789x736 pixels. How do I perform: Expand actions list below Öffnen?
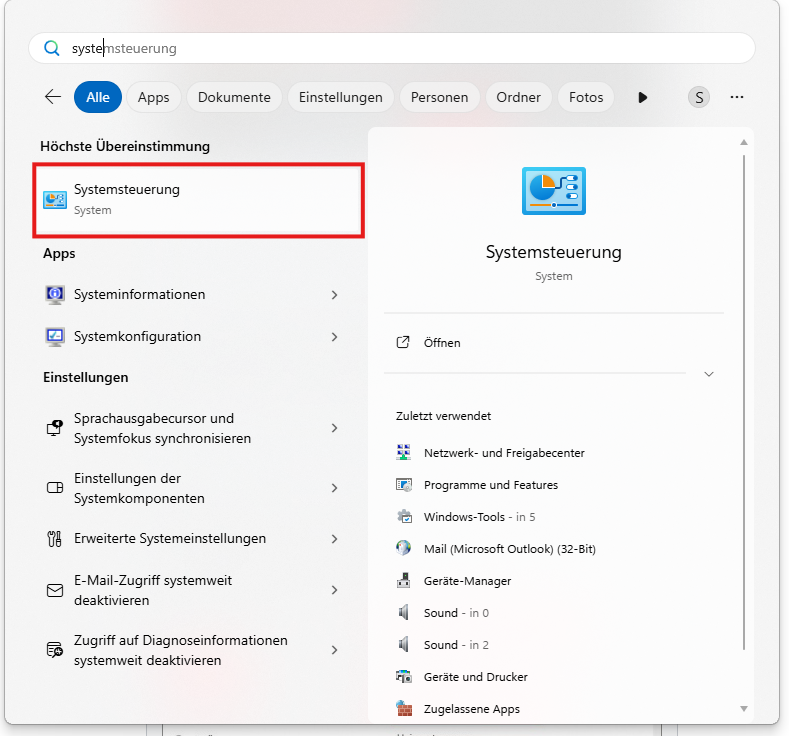point(709,374)
